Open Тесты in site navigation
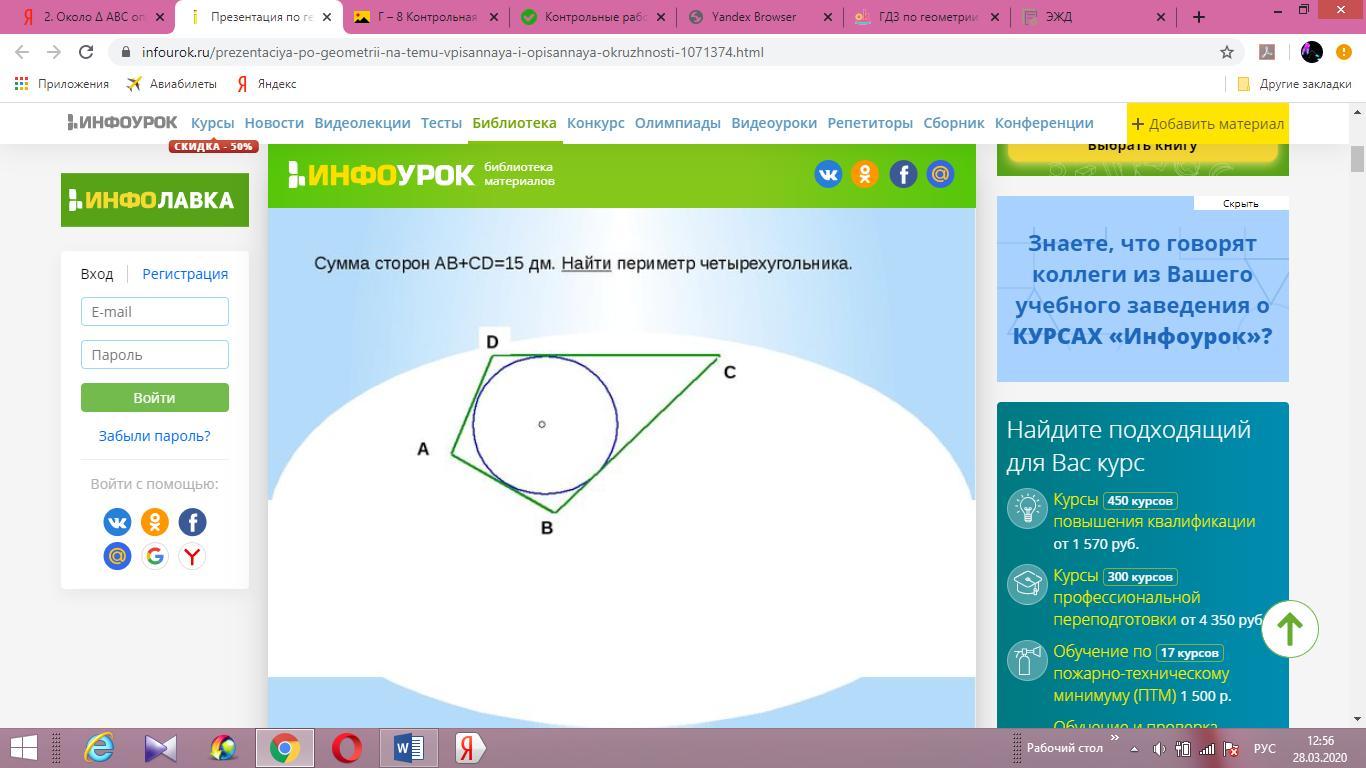The height and width of the screenshot is (768, 1366). pyautogui.click(x=441, y=123)
